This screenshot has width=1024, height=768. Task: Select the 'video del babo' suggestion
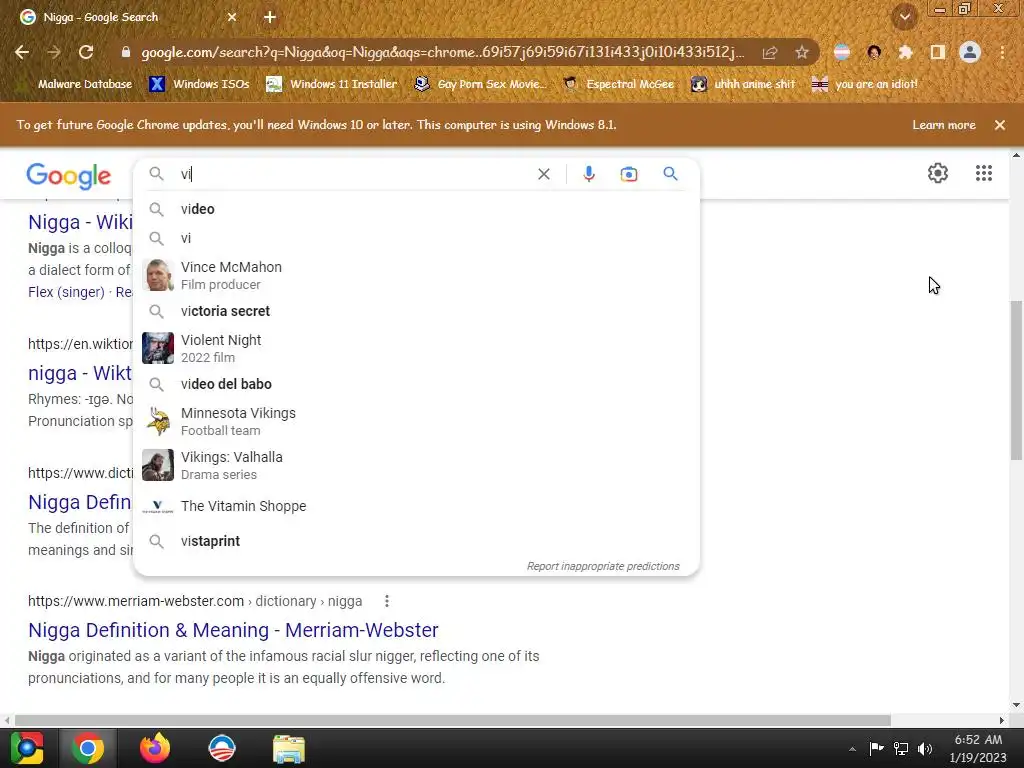click(x=416, y=384)
